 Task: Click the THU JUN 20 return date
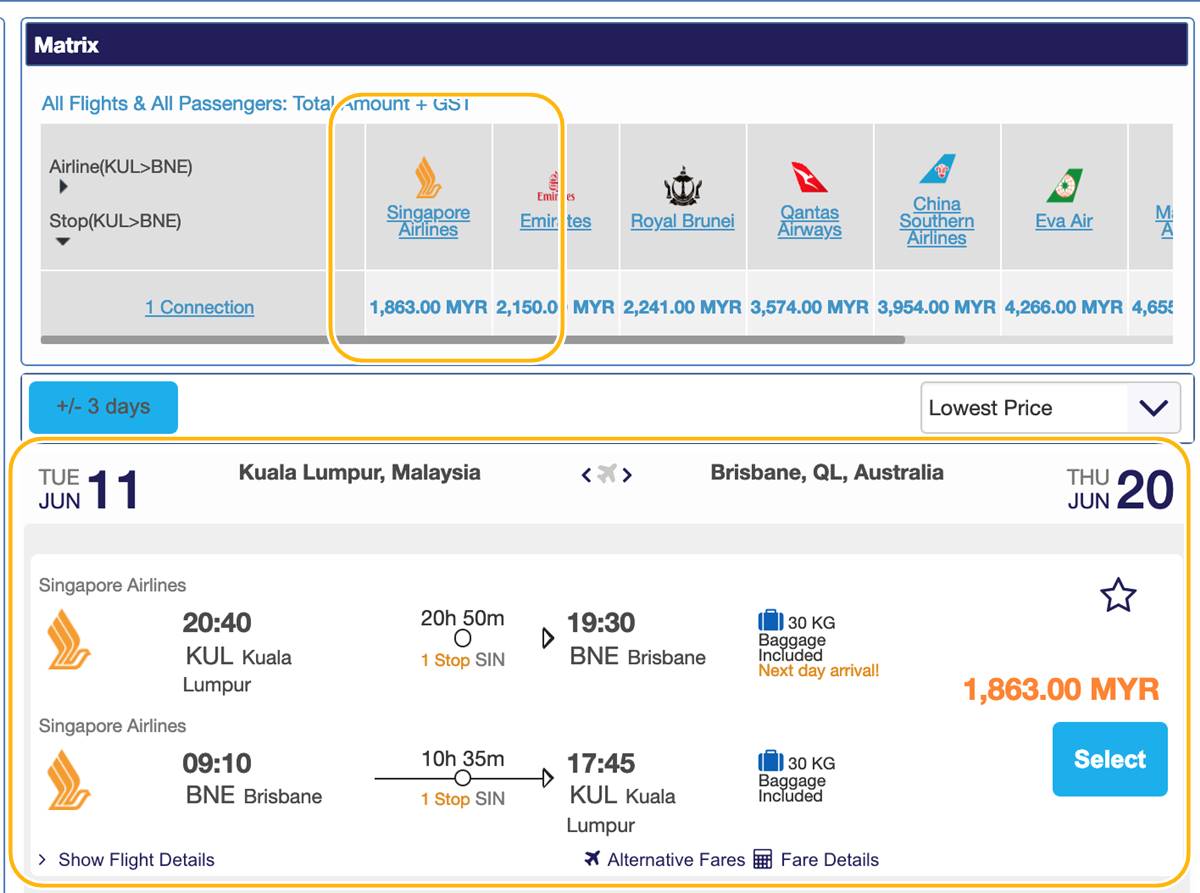(1120, 489)
